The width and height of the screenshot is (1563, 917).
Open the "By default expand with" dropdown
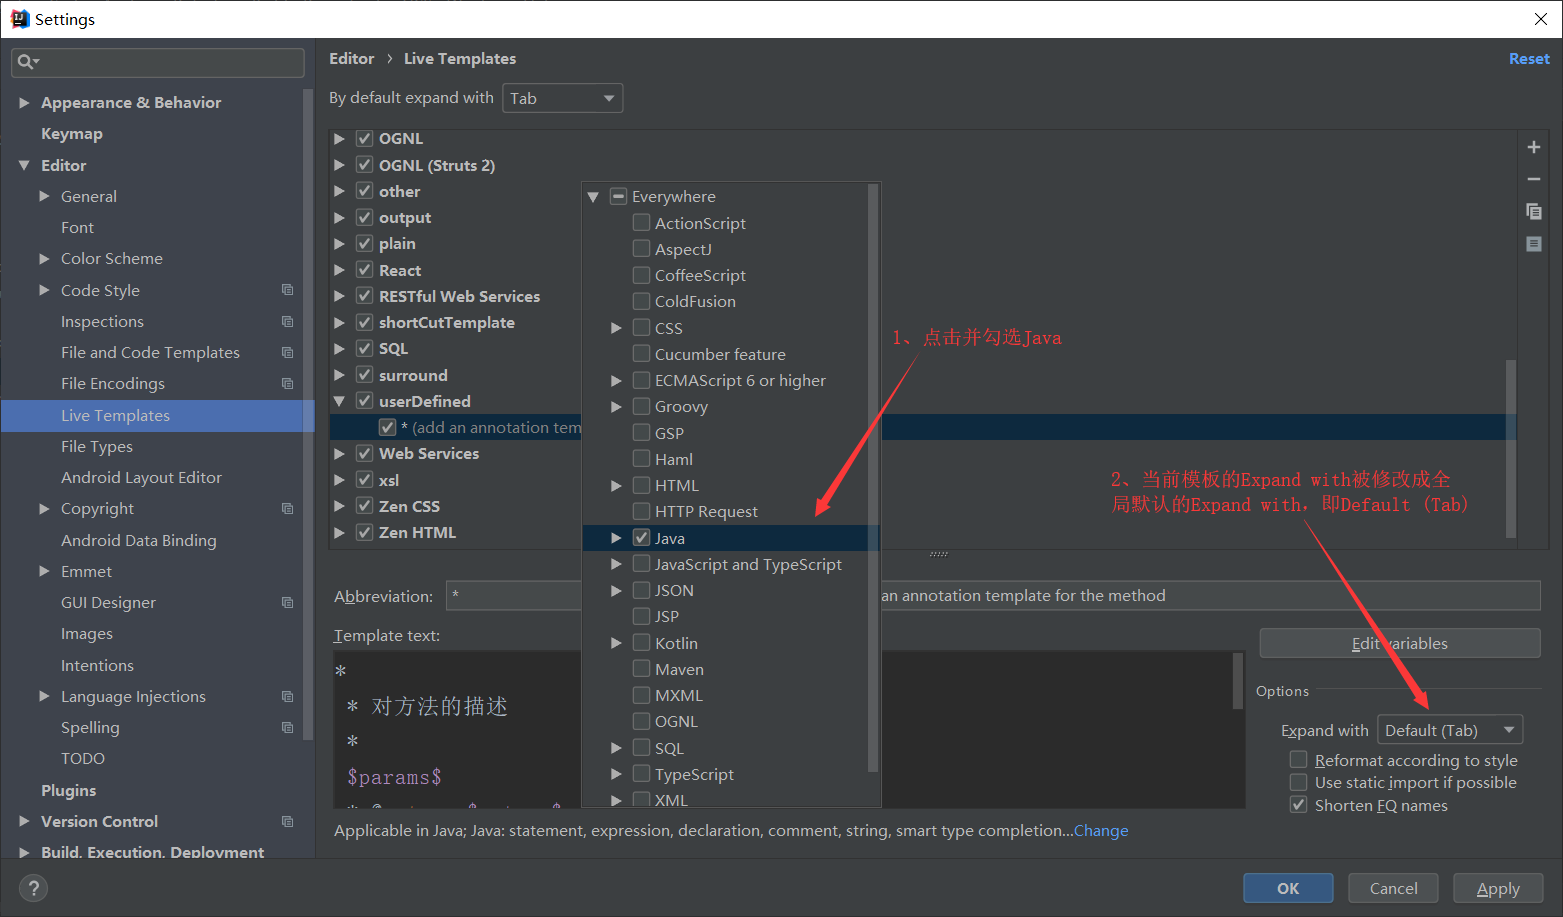(562, 97)
